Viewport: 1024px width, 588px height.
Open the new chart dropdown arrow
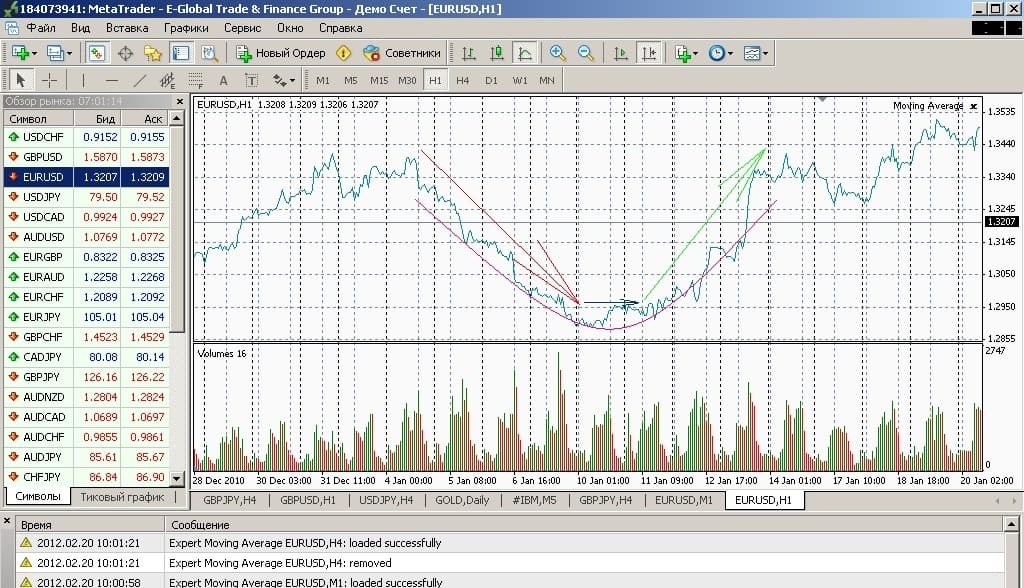click(34, 53)
